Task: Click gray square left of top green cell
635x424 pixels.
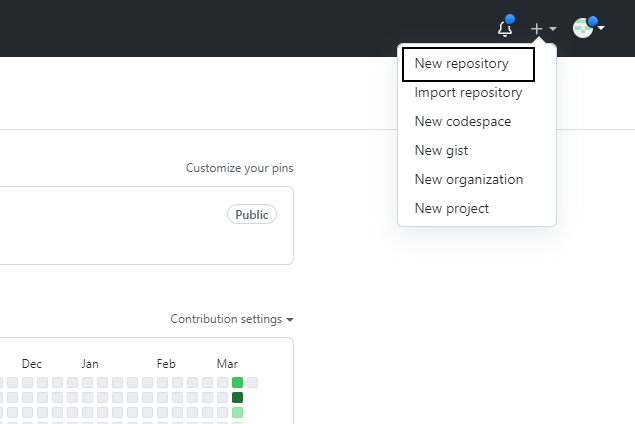Action: point(222,382)
